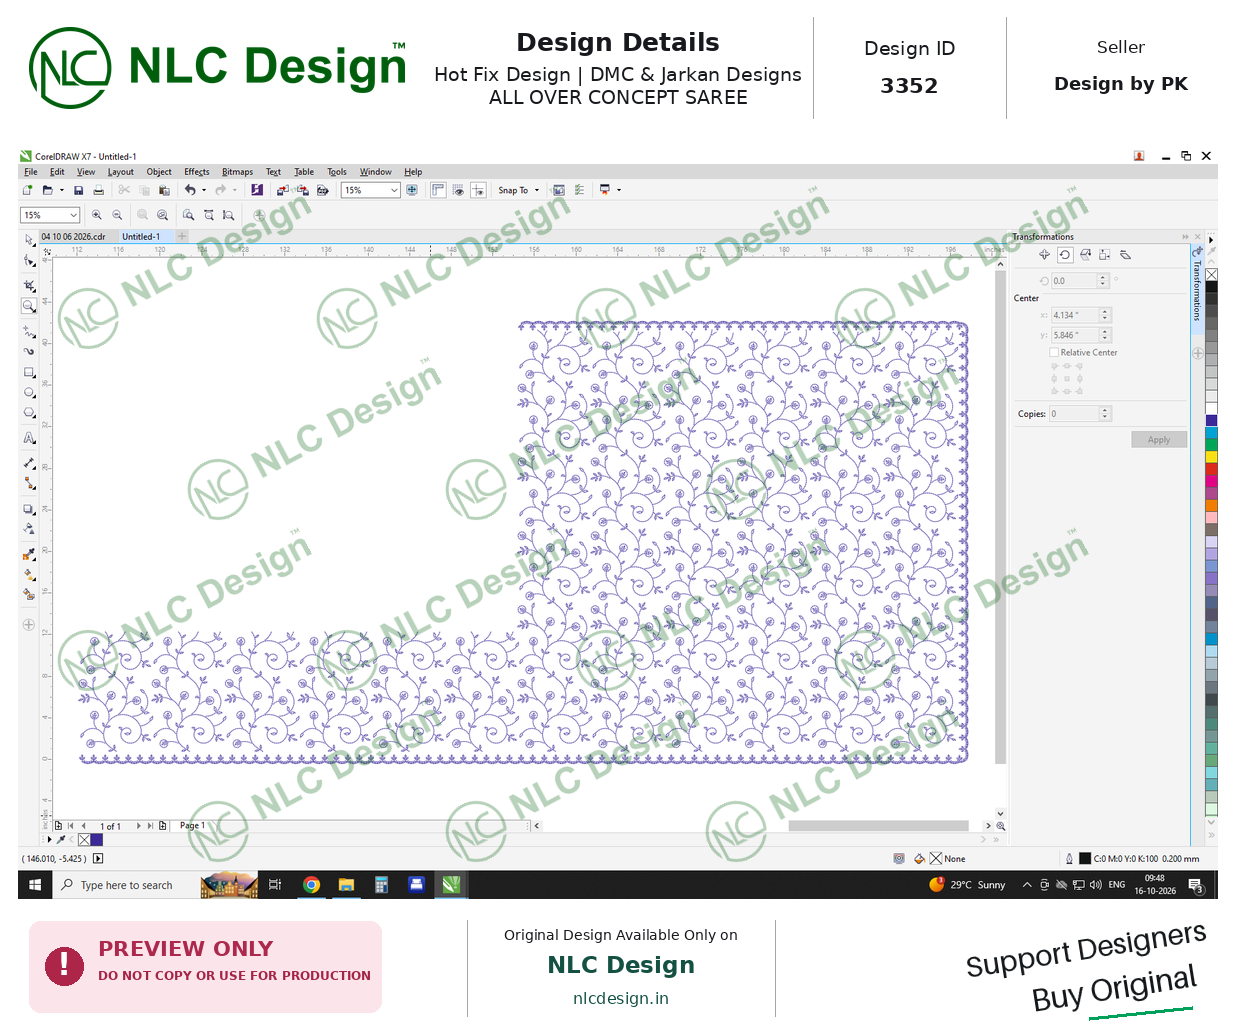Image resolution: width=1236 pixels, height=1027 pixels.
Task: Select the Color Eyedropper tool
Action: click(29, 554)
